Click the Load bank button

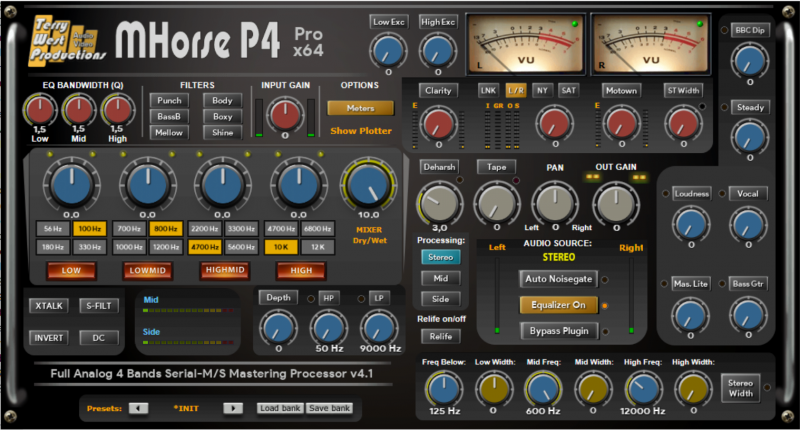pyautogui.click(x=280, y=408)
